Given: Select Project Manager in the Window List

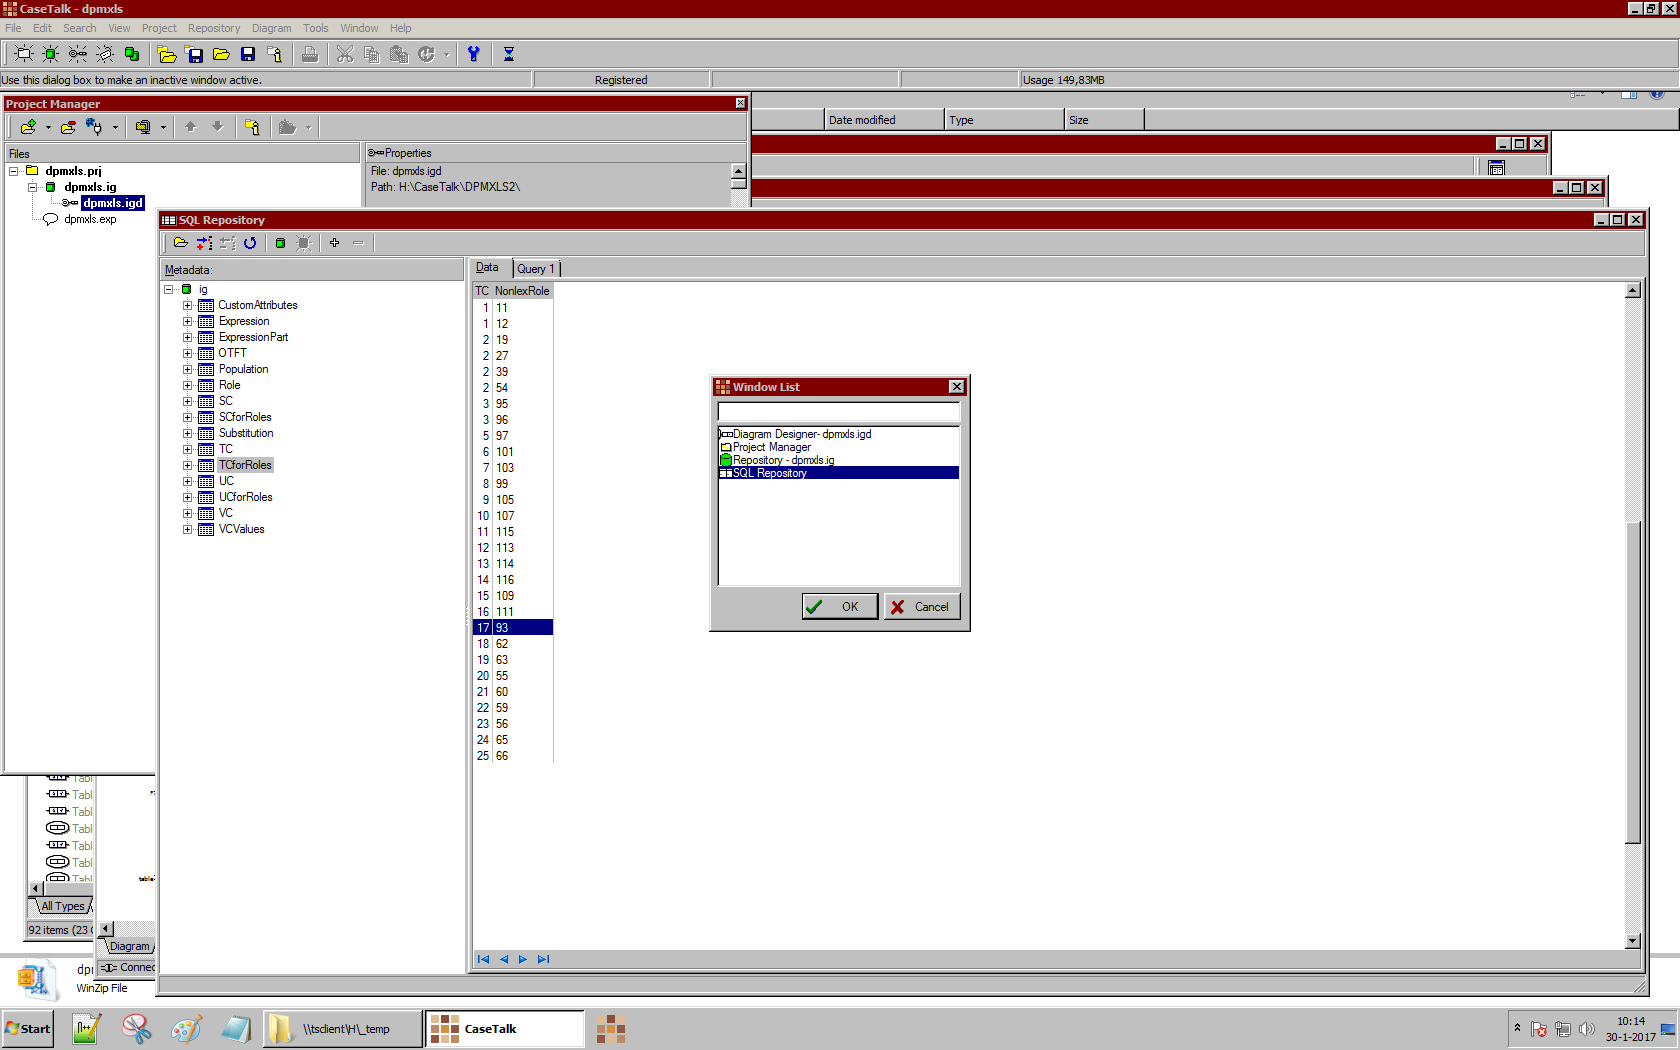Looking at the screenshot, I should coord(771,447).
